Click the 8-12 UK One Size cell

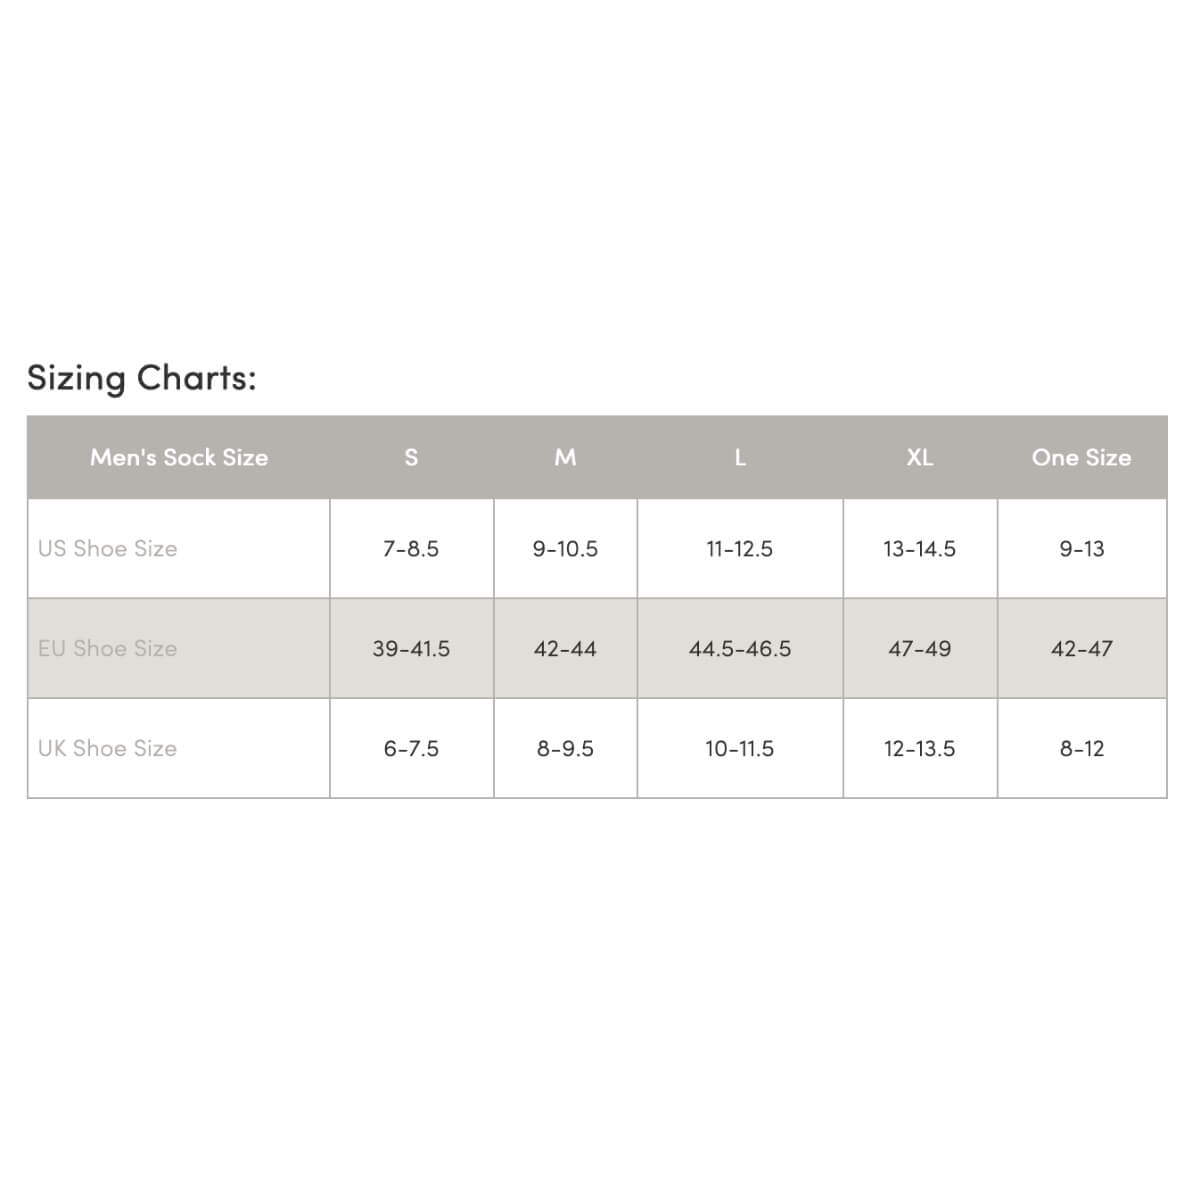tap(1082, 748)
